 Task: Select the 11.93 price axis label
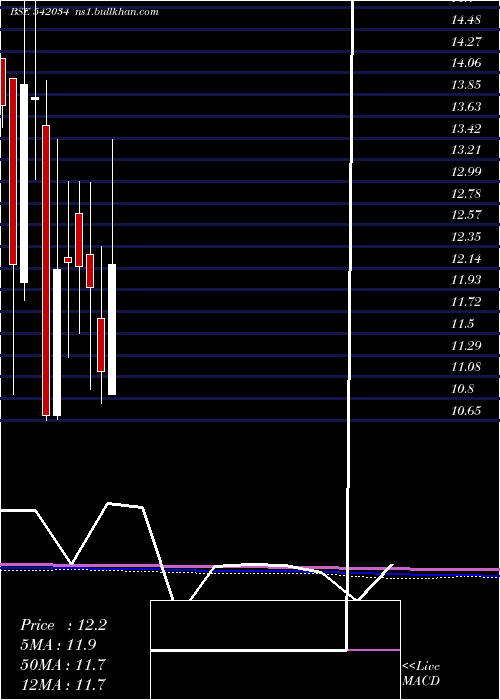pos(466,280)
